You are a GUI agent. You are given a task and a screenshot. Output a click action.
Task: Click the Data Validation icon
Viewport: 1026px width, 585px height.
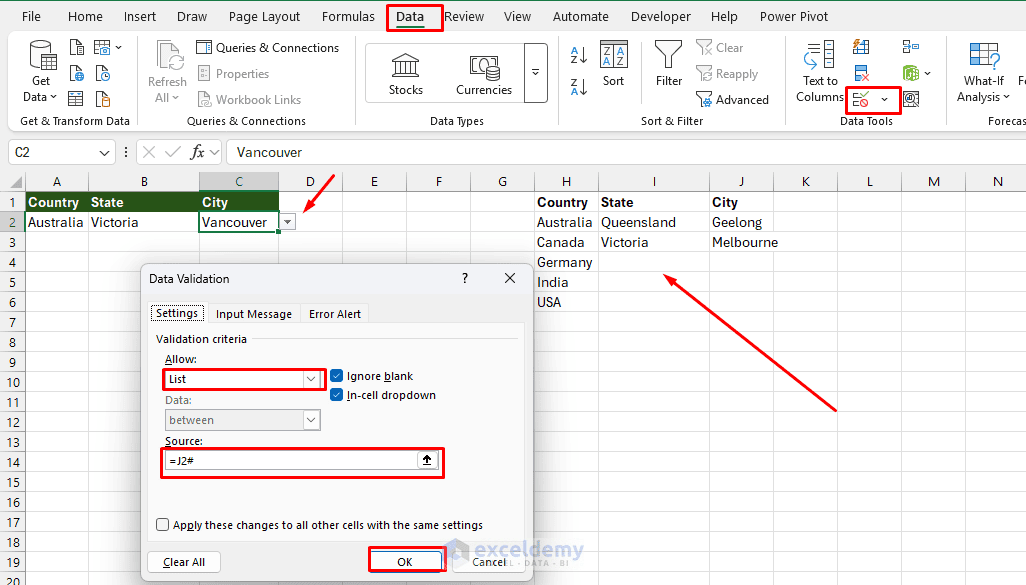click(861, 99)
